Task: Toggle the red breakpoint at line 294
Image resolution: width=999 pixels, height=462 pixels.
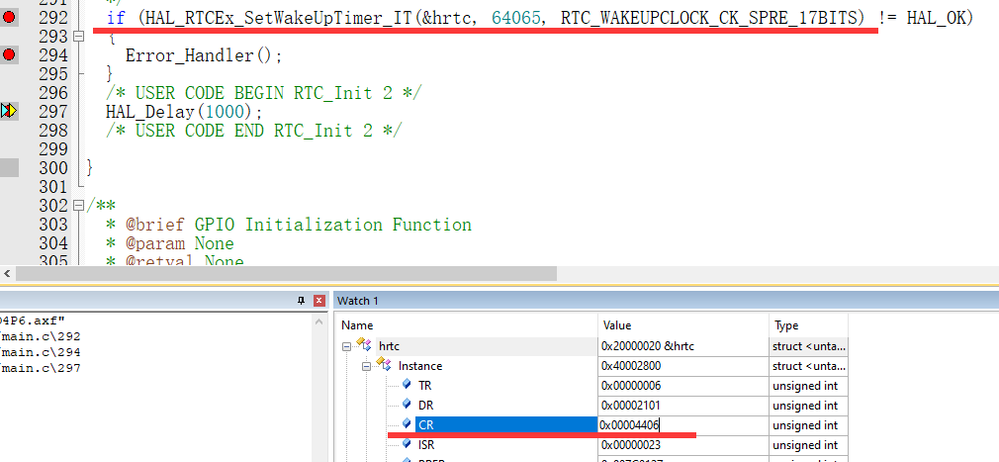Action: pos(9,55)
